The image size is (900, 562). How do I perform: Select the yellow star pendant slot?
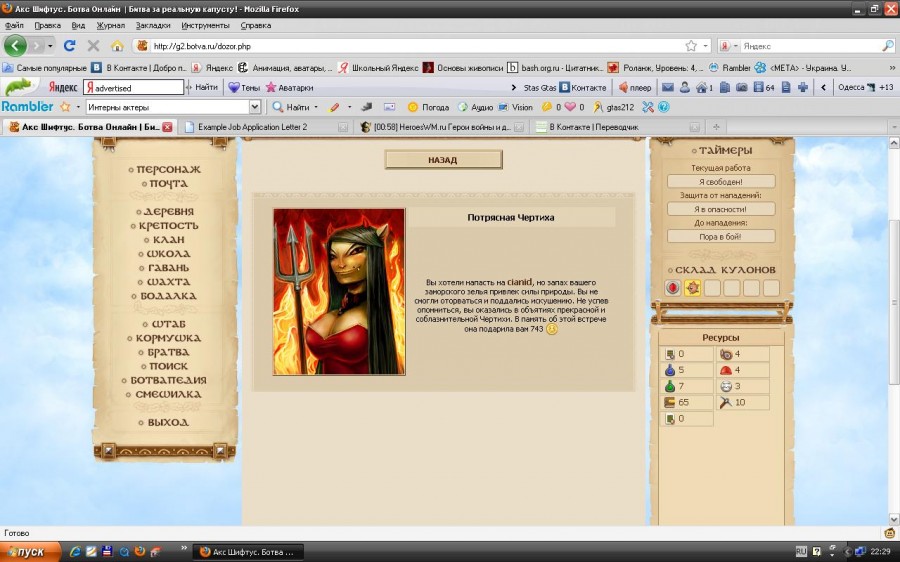(x=692, y=288)
